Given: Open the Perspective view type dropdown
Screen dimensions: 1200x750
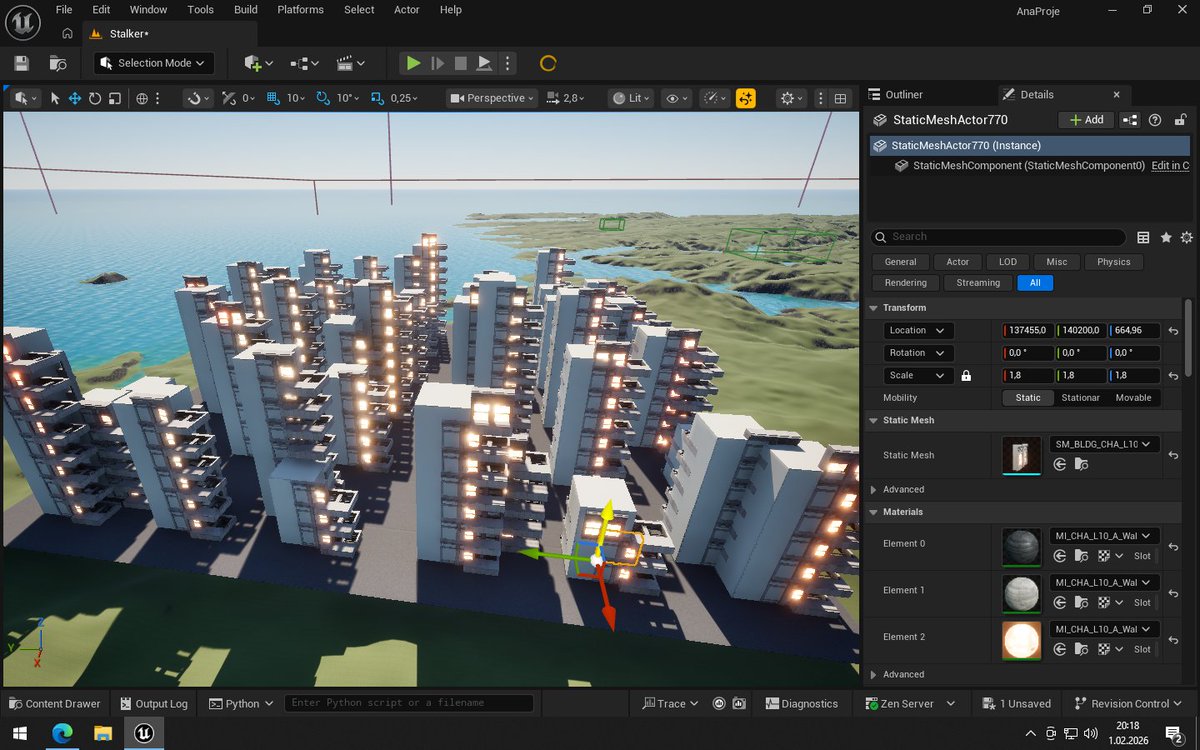Looking at the screenshot, I should pos(492,98).
